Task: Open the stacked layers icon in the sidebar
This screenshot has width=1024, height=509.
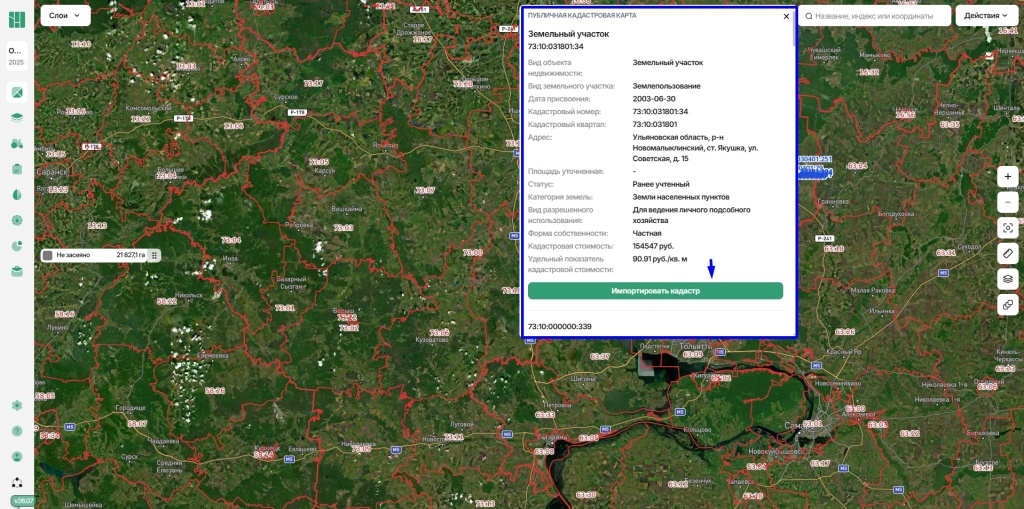Action: [x=17, y=118]
